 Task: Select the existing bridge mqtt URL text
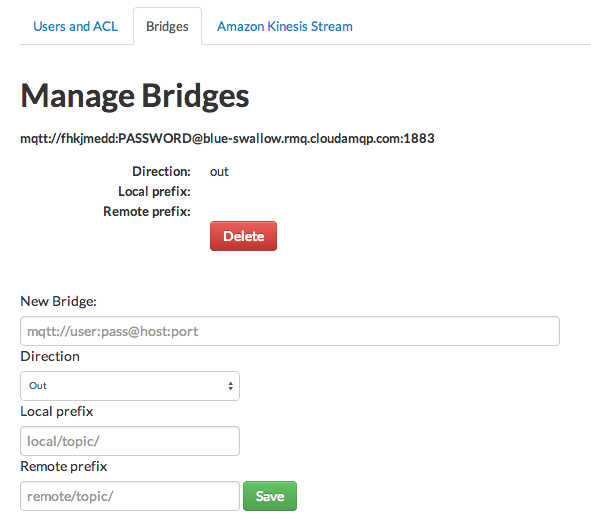coord(227,138)
